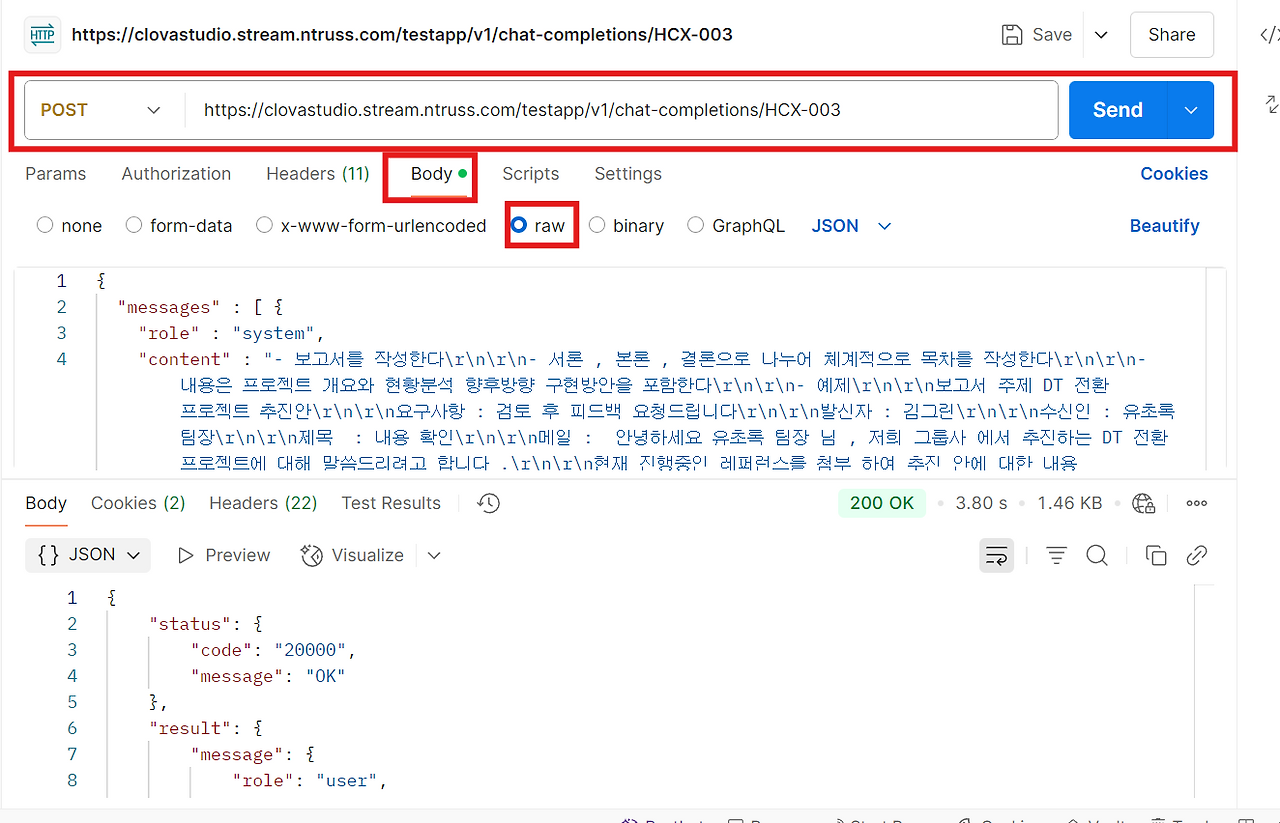This screenshot has width=1280, height=823.
Task: Click the HTTP request type icon
Action: pos(43,35)
